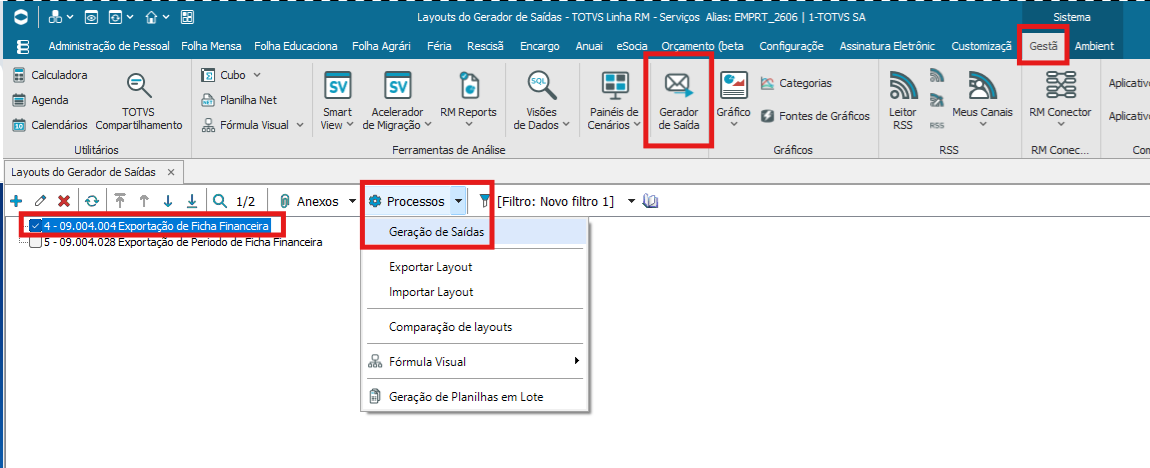1150x468 pixels.
Task: Open Folha Mensal tab
Action: pyautogui.click(x=210, y=45)
